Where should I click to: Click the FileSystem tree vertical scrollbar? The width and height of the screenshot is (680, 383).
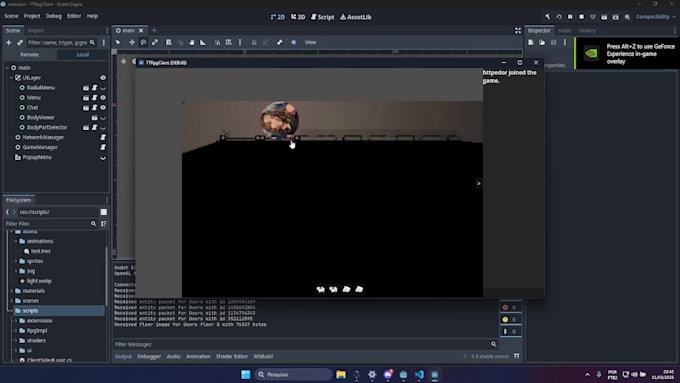(x=106, y=275)
